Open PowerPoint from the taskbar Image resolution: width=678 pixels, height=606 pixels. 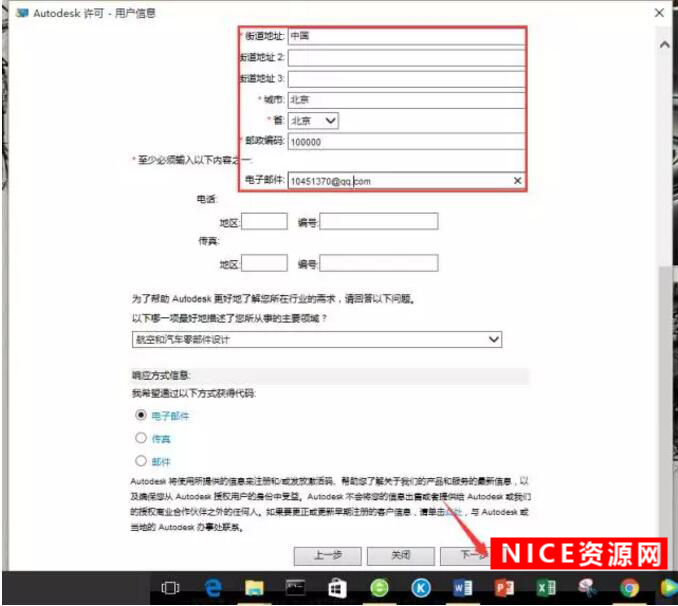(x=504, y=588)
